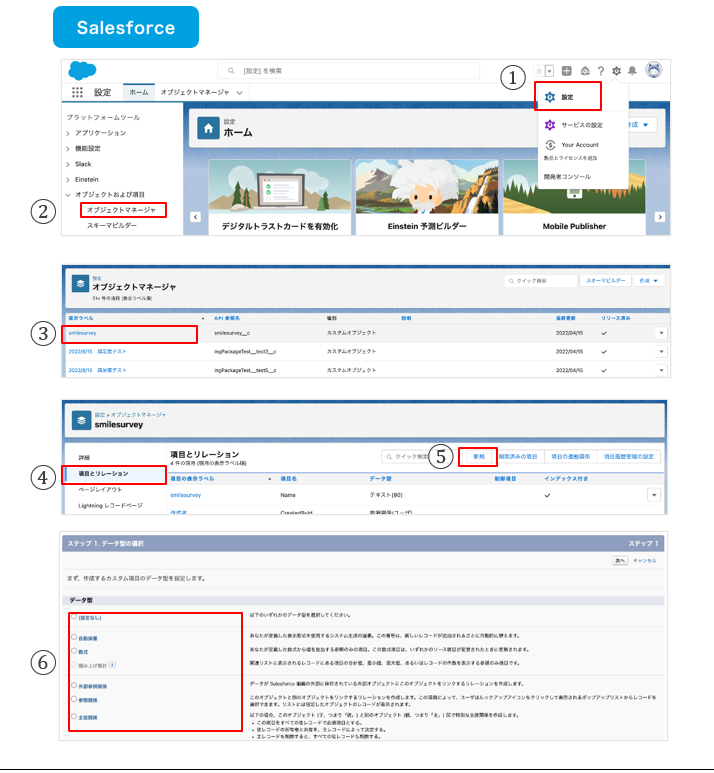Select ページレイアウト sidebar item
The width and height of the screenshot is (714, 773).
point(100,490)
